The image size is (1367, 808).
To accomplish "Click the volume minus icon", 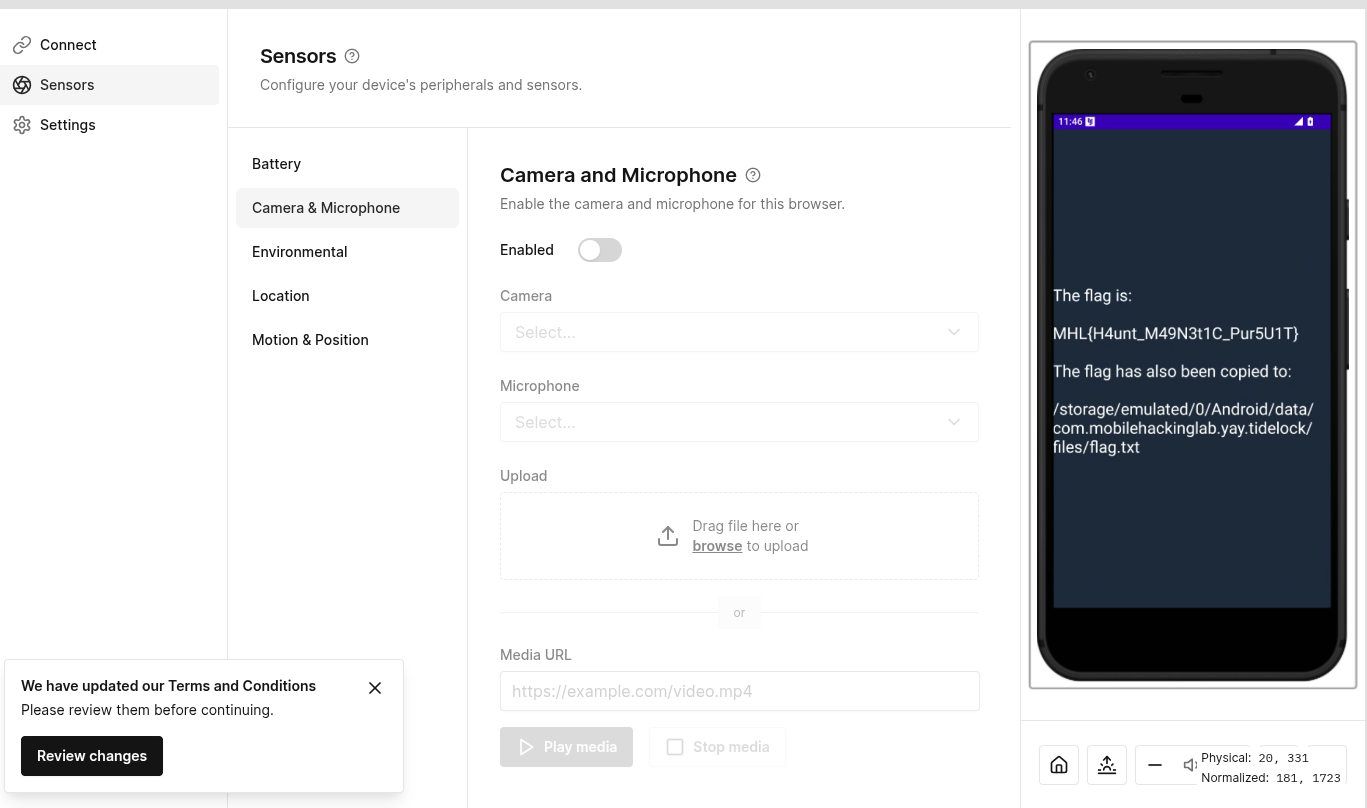I will click(x=1155, y=765).
